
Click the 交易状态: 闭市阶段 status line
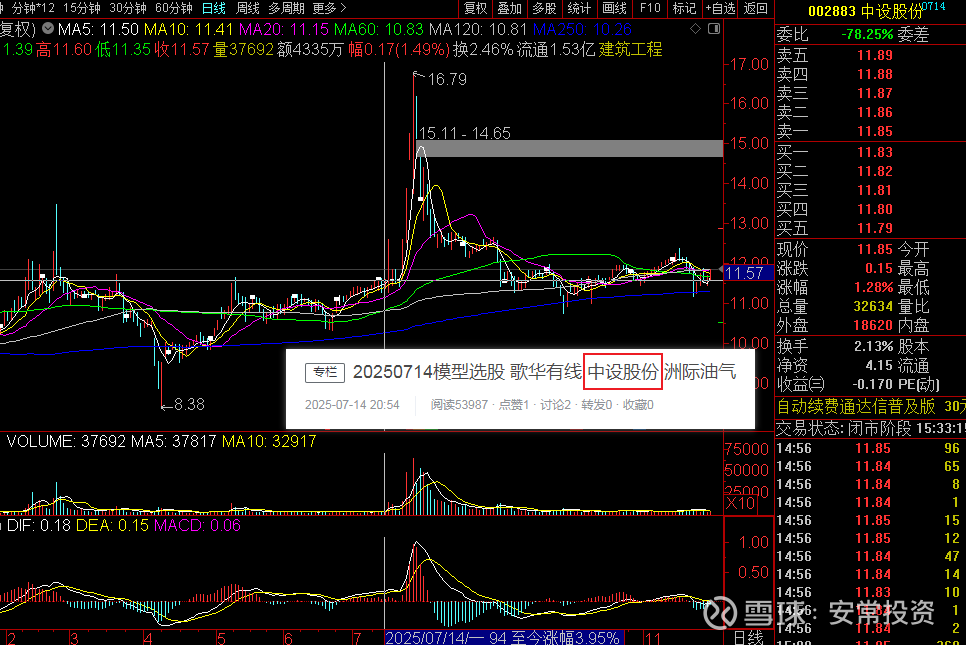(843, 428)
